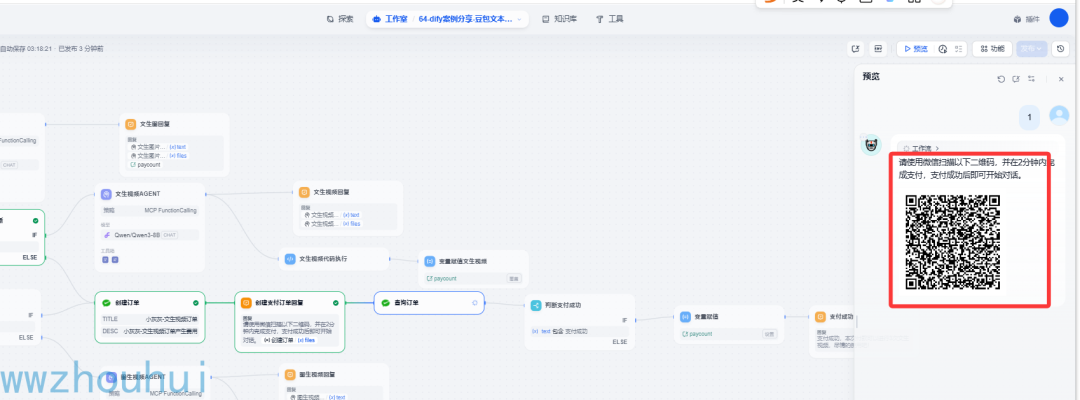Viewport: 1080px width, 400px height.
Task: Select the 创建订单 WeChat pay node icon
Action: pyautogui.click(x=107, y=302)
